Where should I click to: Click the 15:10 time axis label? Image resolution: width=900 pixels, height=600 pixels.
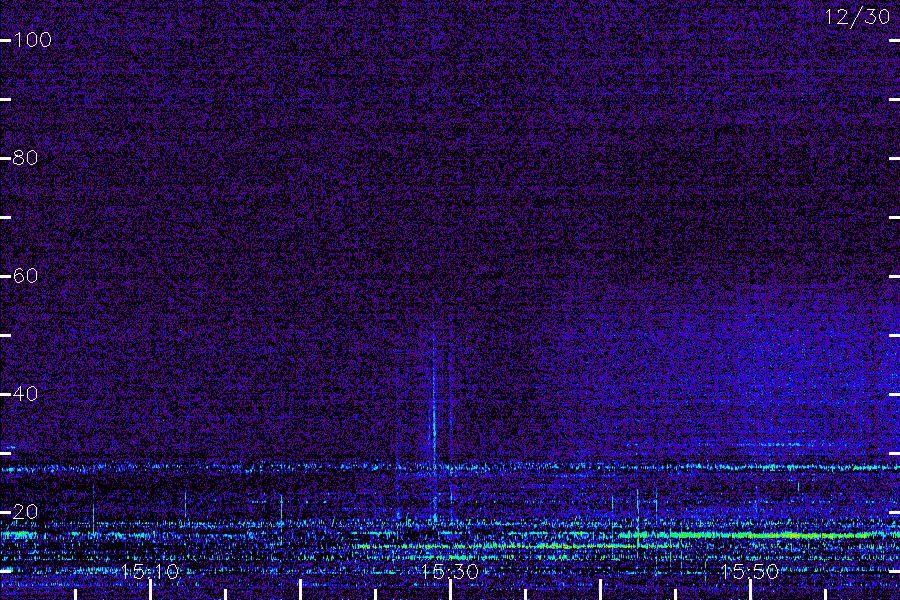150,571
